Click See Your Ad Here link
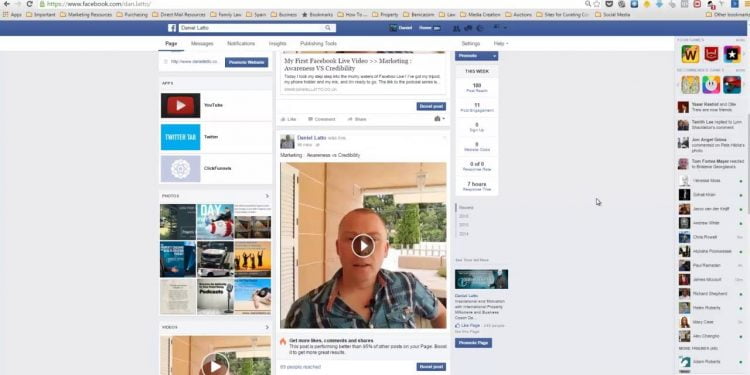This screenshot has width=750, height=375. 472,260
